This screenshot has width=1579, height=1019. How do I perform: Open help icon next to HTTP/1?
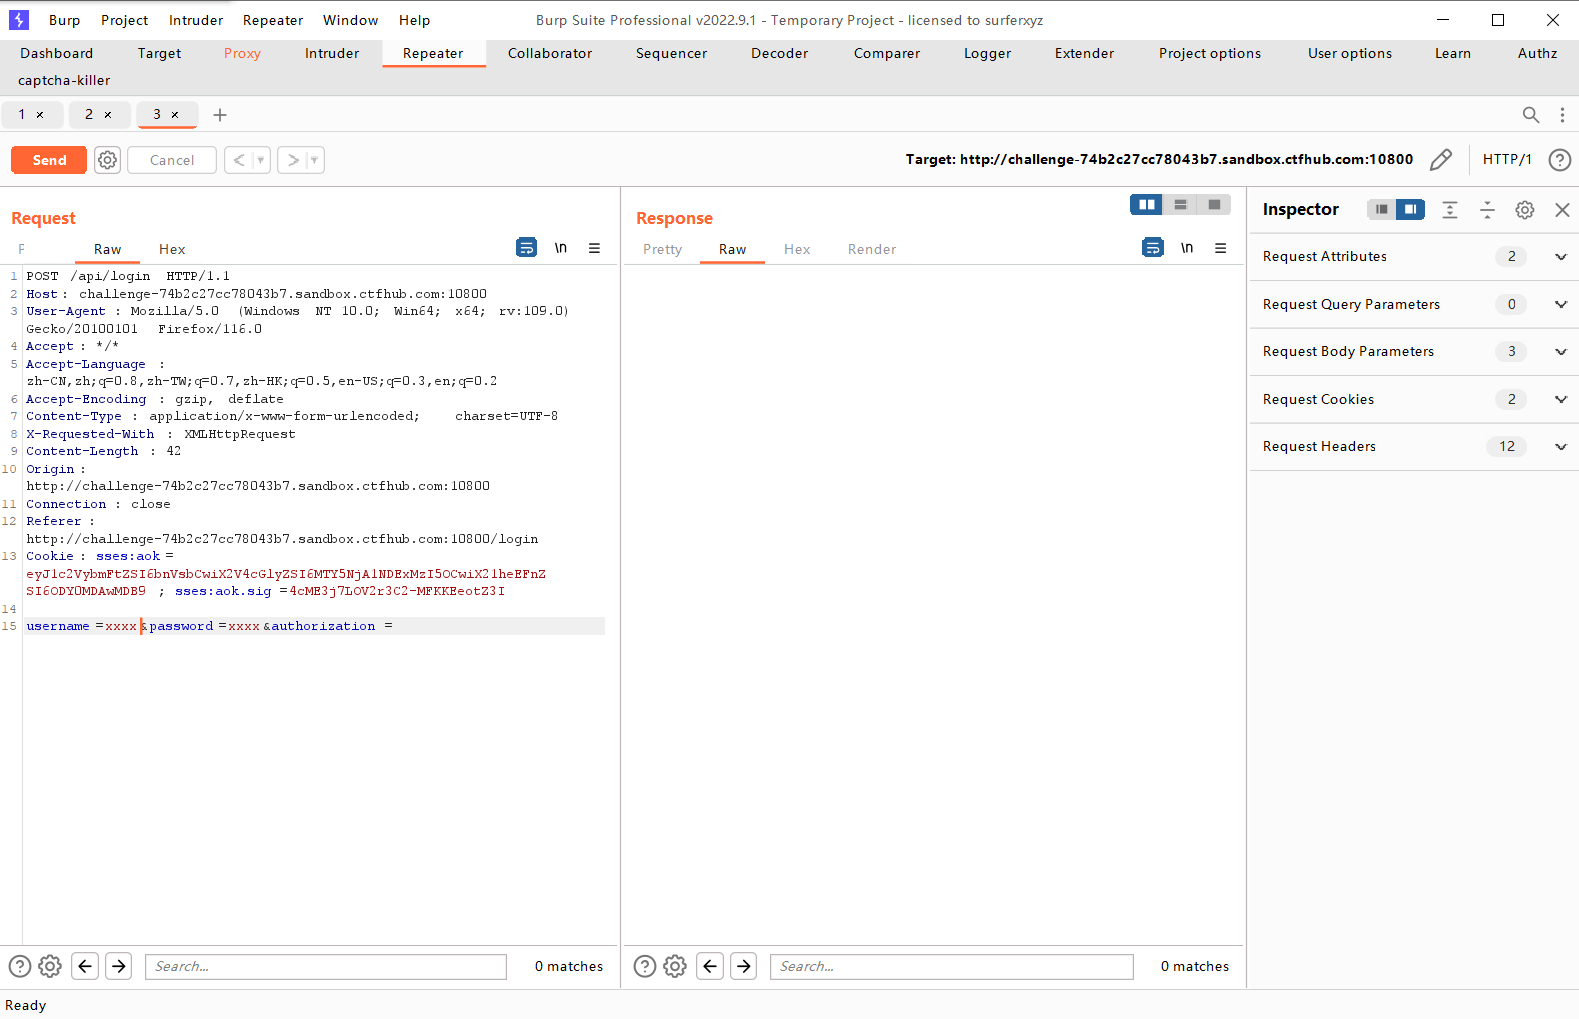(x=1559, y=160)
